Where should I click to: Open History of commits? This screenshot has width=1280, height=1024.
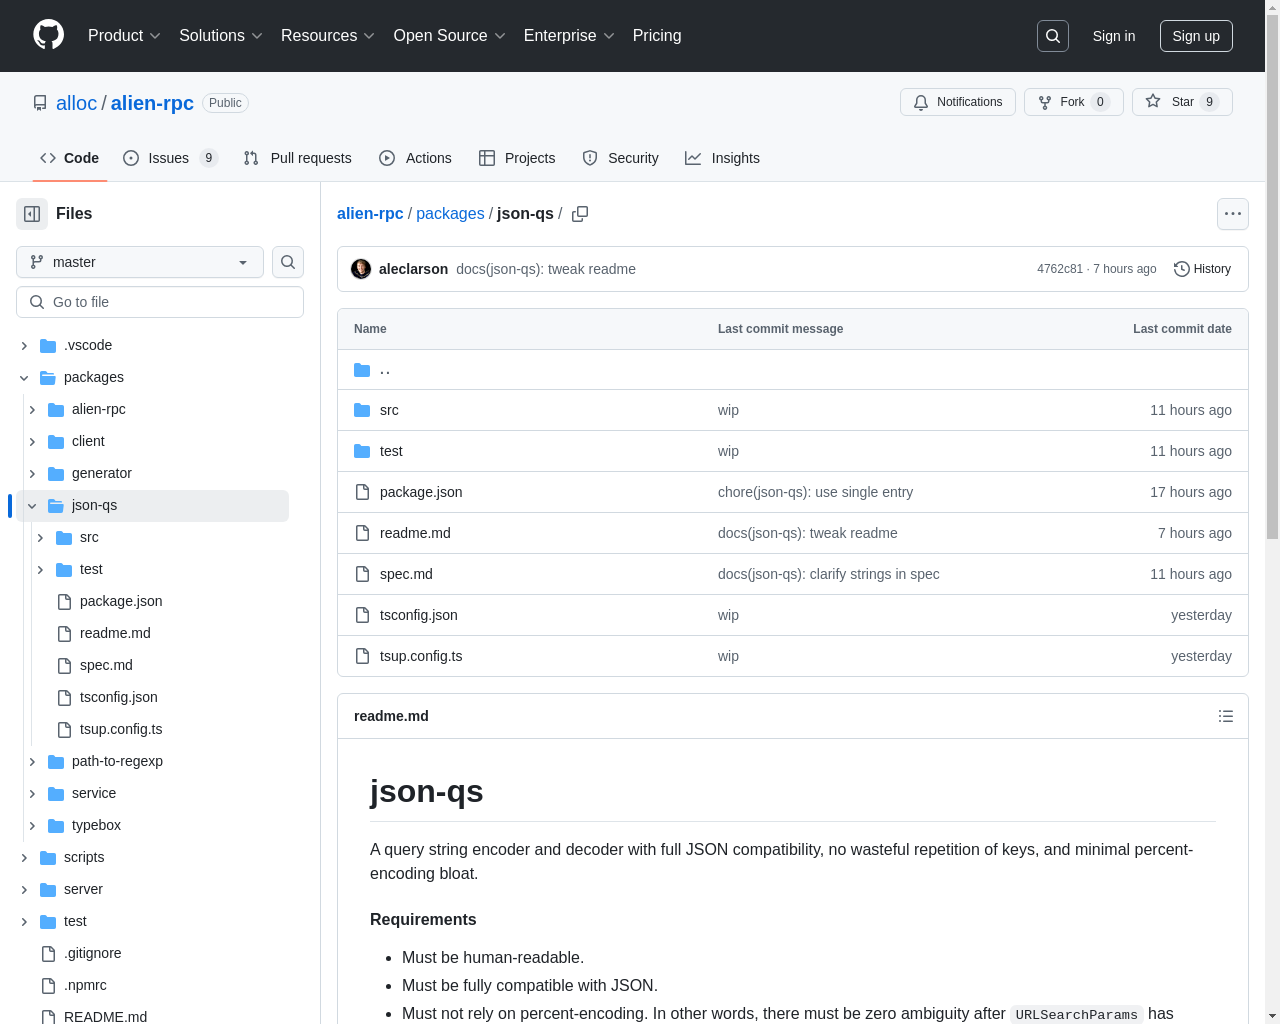pyautogui.click(x=1202, y=269)
